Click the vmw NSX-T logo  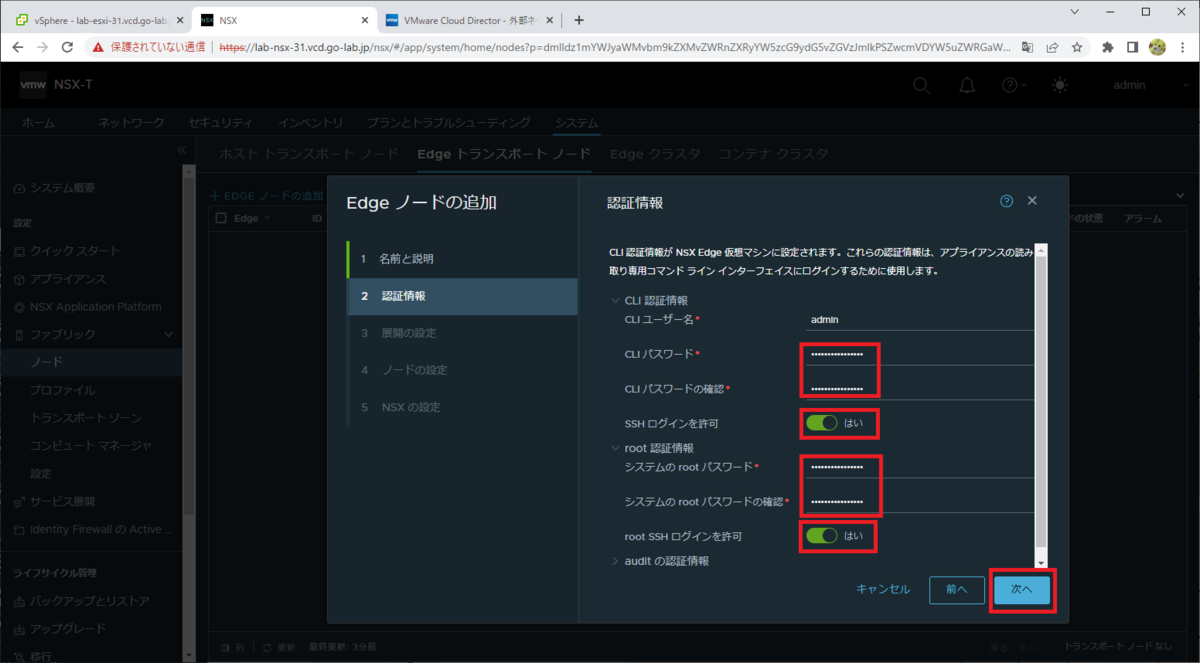[56, 86]
